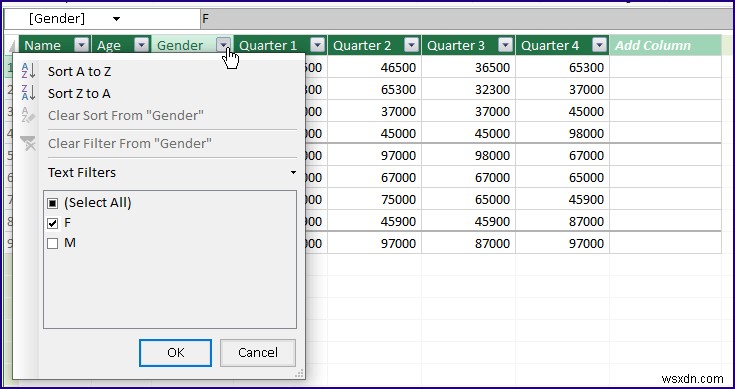Click Quarter 4 cell 45900
Image resolution: width=735 pixels, height=389 pixels.
point(562,199)
